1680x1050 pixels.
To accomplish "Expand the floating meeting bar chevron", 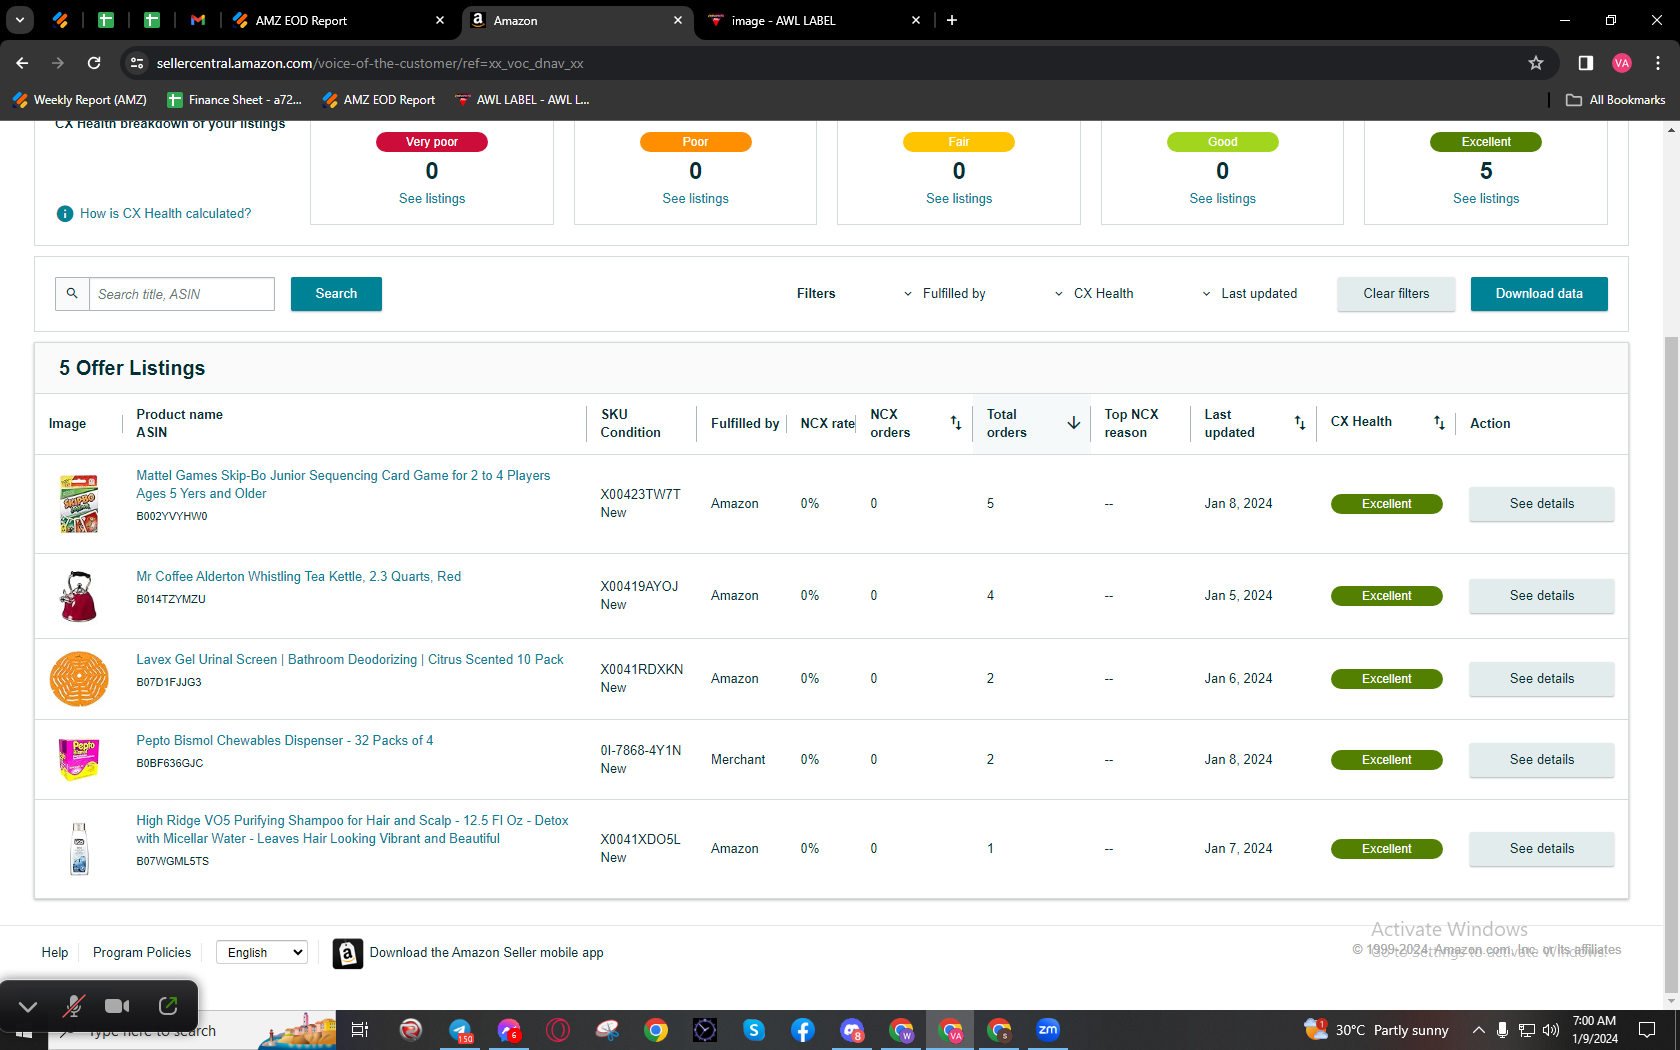I will [x=28, y=1006].
